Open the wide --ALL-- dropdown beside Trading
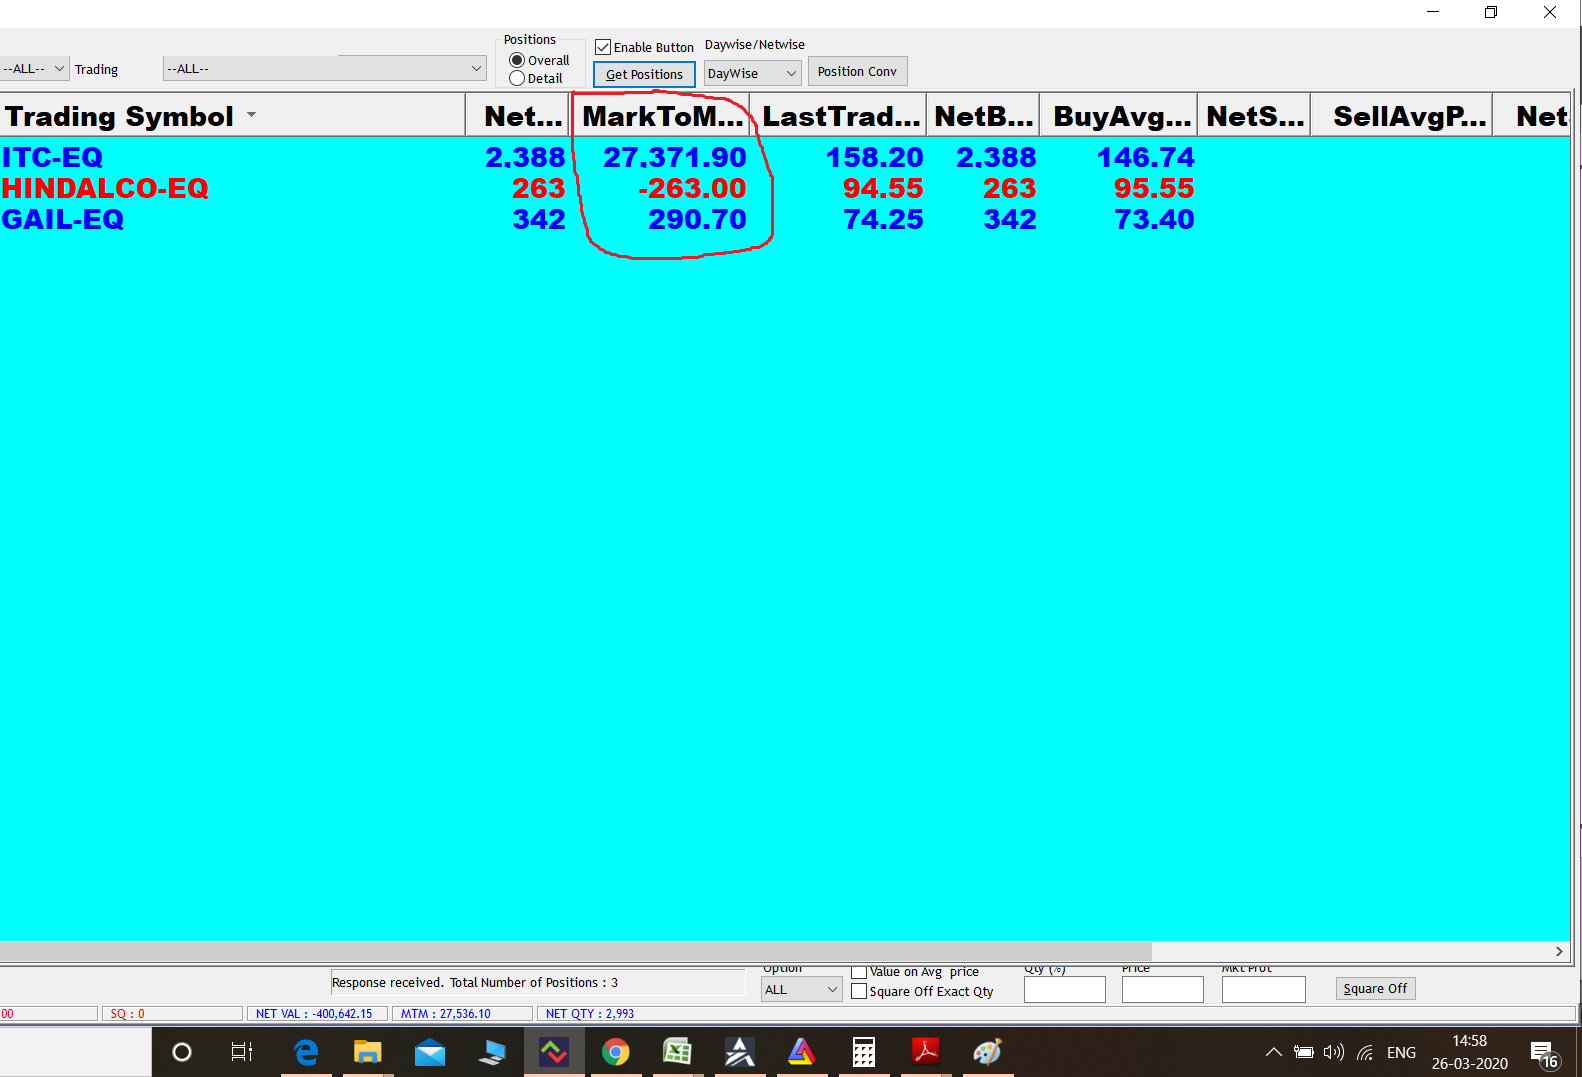The image size is (1582, 1077). click(x=324, y=69)
